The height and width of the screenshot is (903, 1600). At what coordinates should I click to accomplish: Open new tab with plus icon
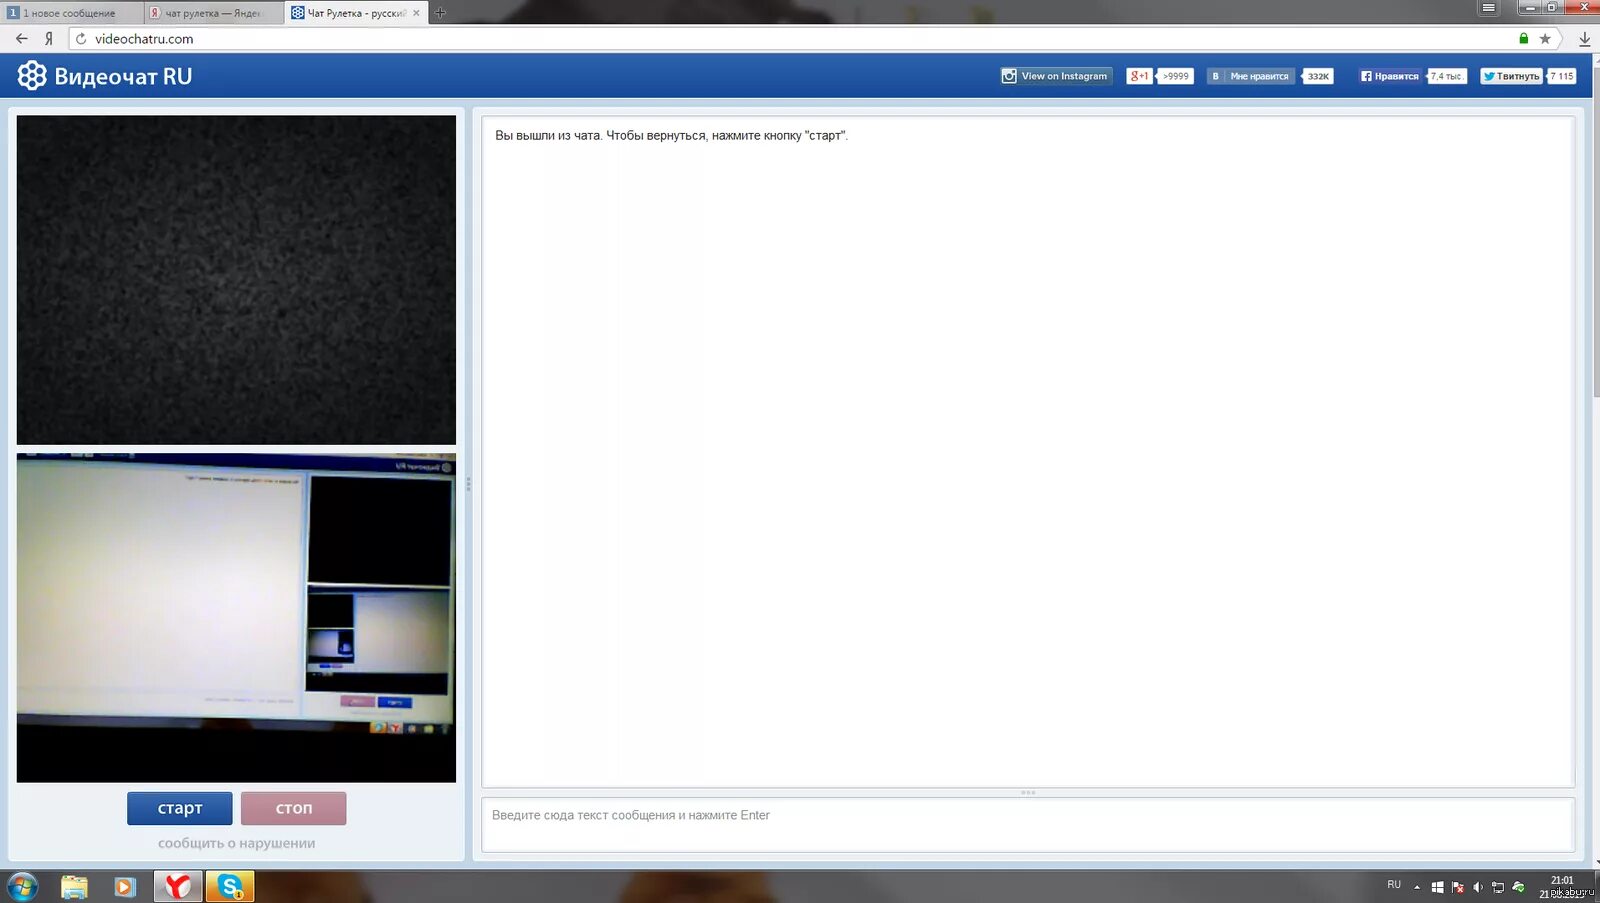440,13
